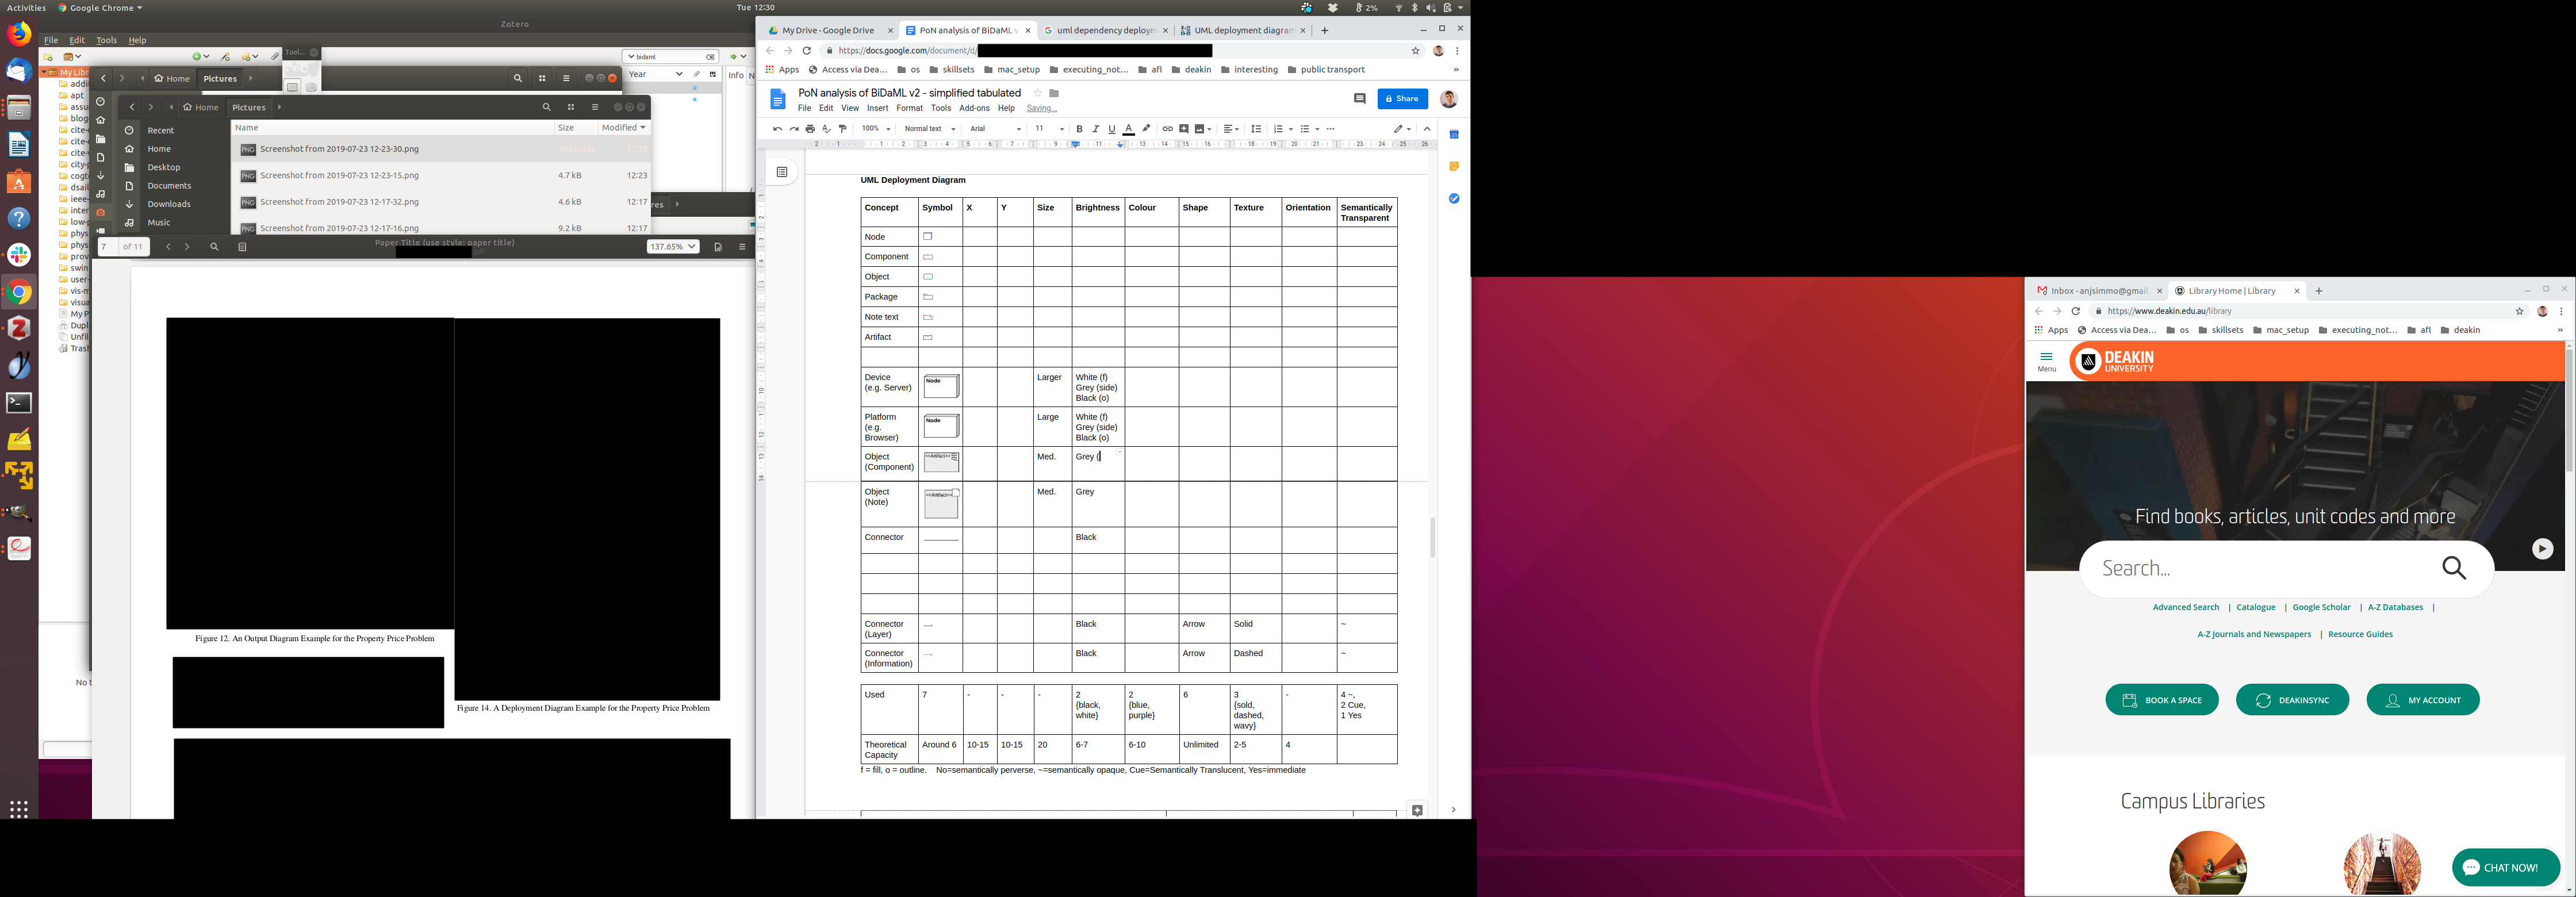Open the Format menu in Docs
Screen dimensions: 2576x897
909,108
